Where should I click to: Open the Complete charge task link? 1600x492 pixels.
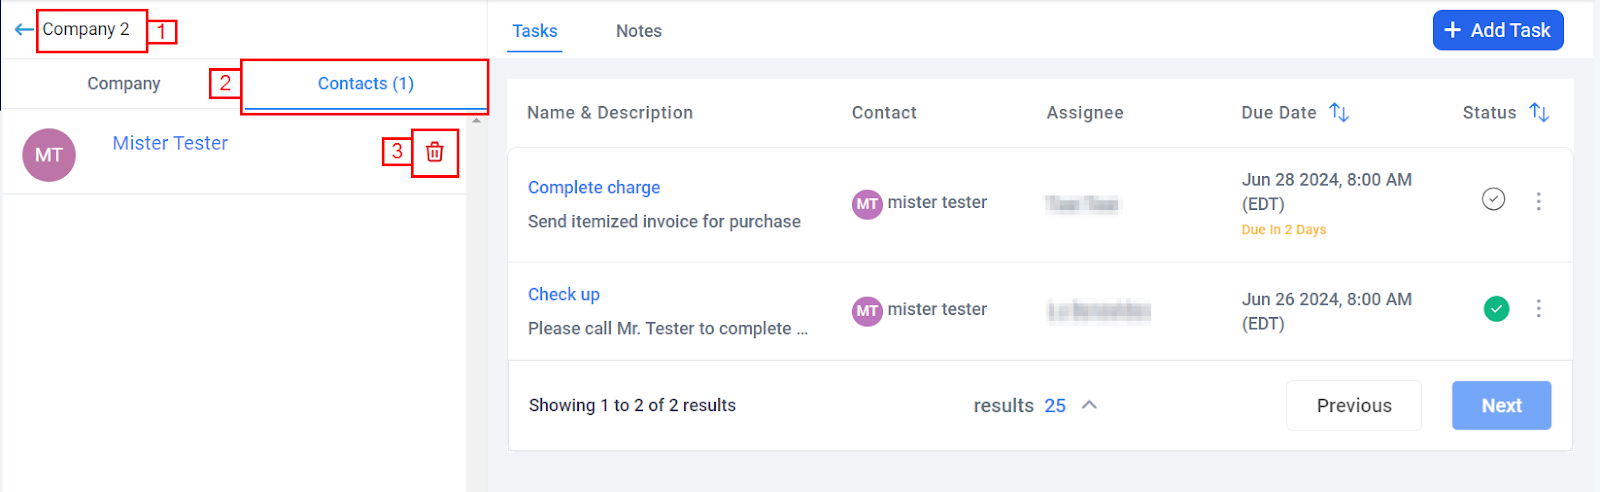click(594, 187)
